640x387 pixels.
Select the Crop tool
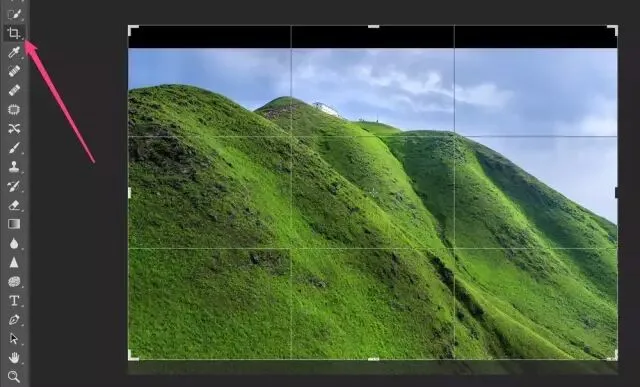coord(14,33)
